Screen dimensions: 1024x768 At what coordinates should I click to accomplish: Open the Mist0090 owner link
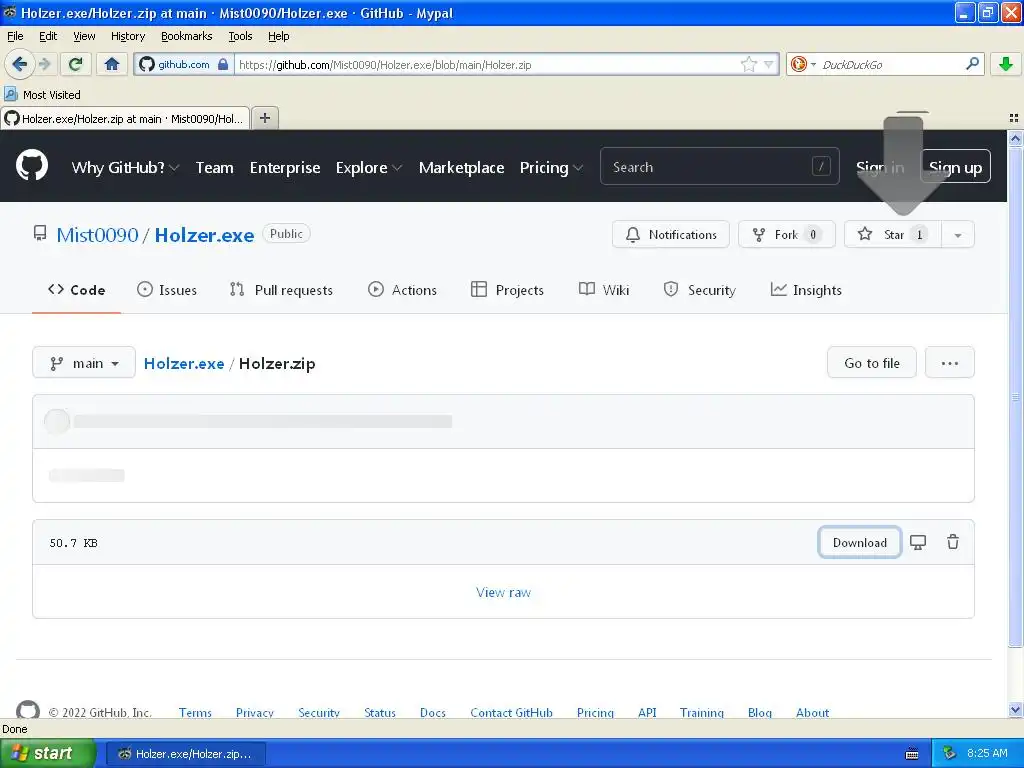[x=97, y=234]
